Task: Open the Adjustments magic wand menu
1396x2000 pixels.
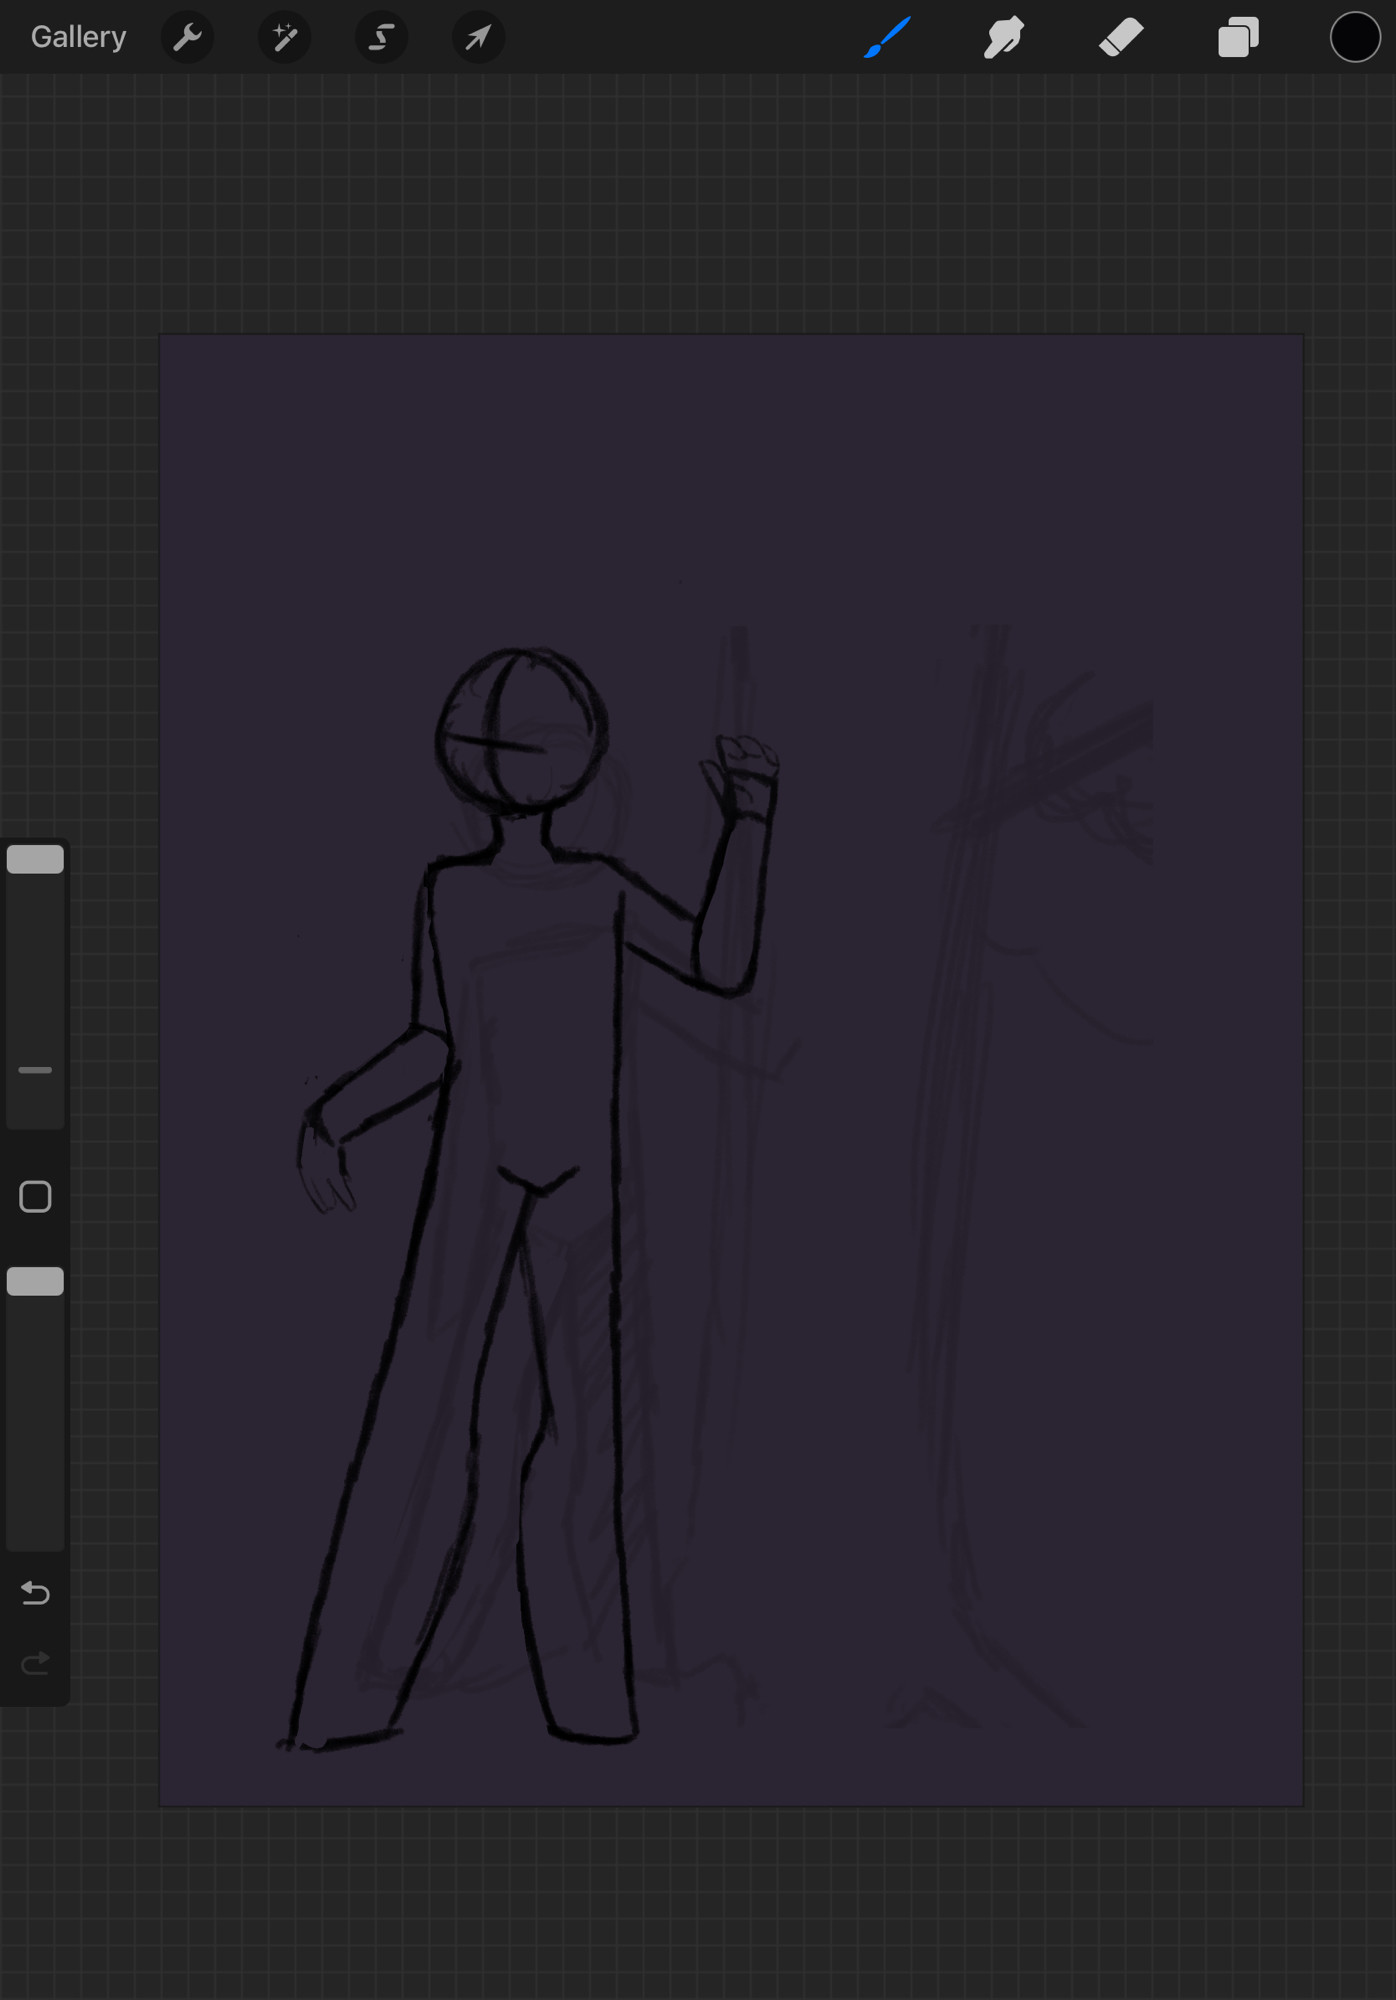Action: (284, 37)
